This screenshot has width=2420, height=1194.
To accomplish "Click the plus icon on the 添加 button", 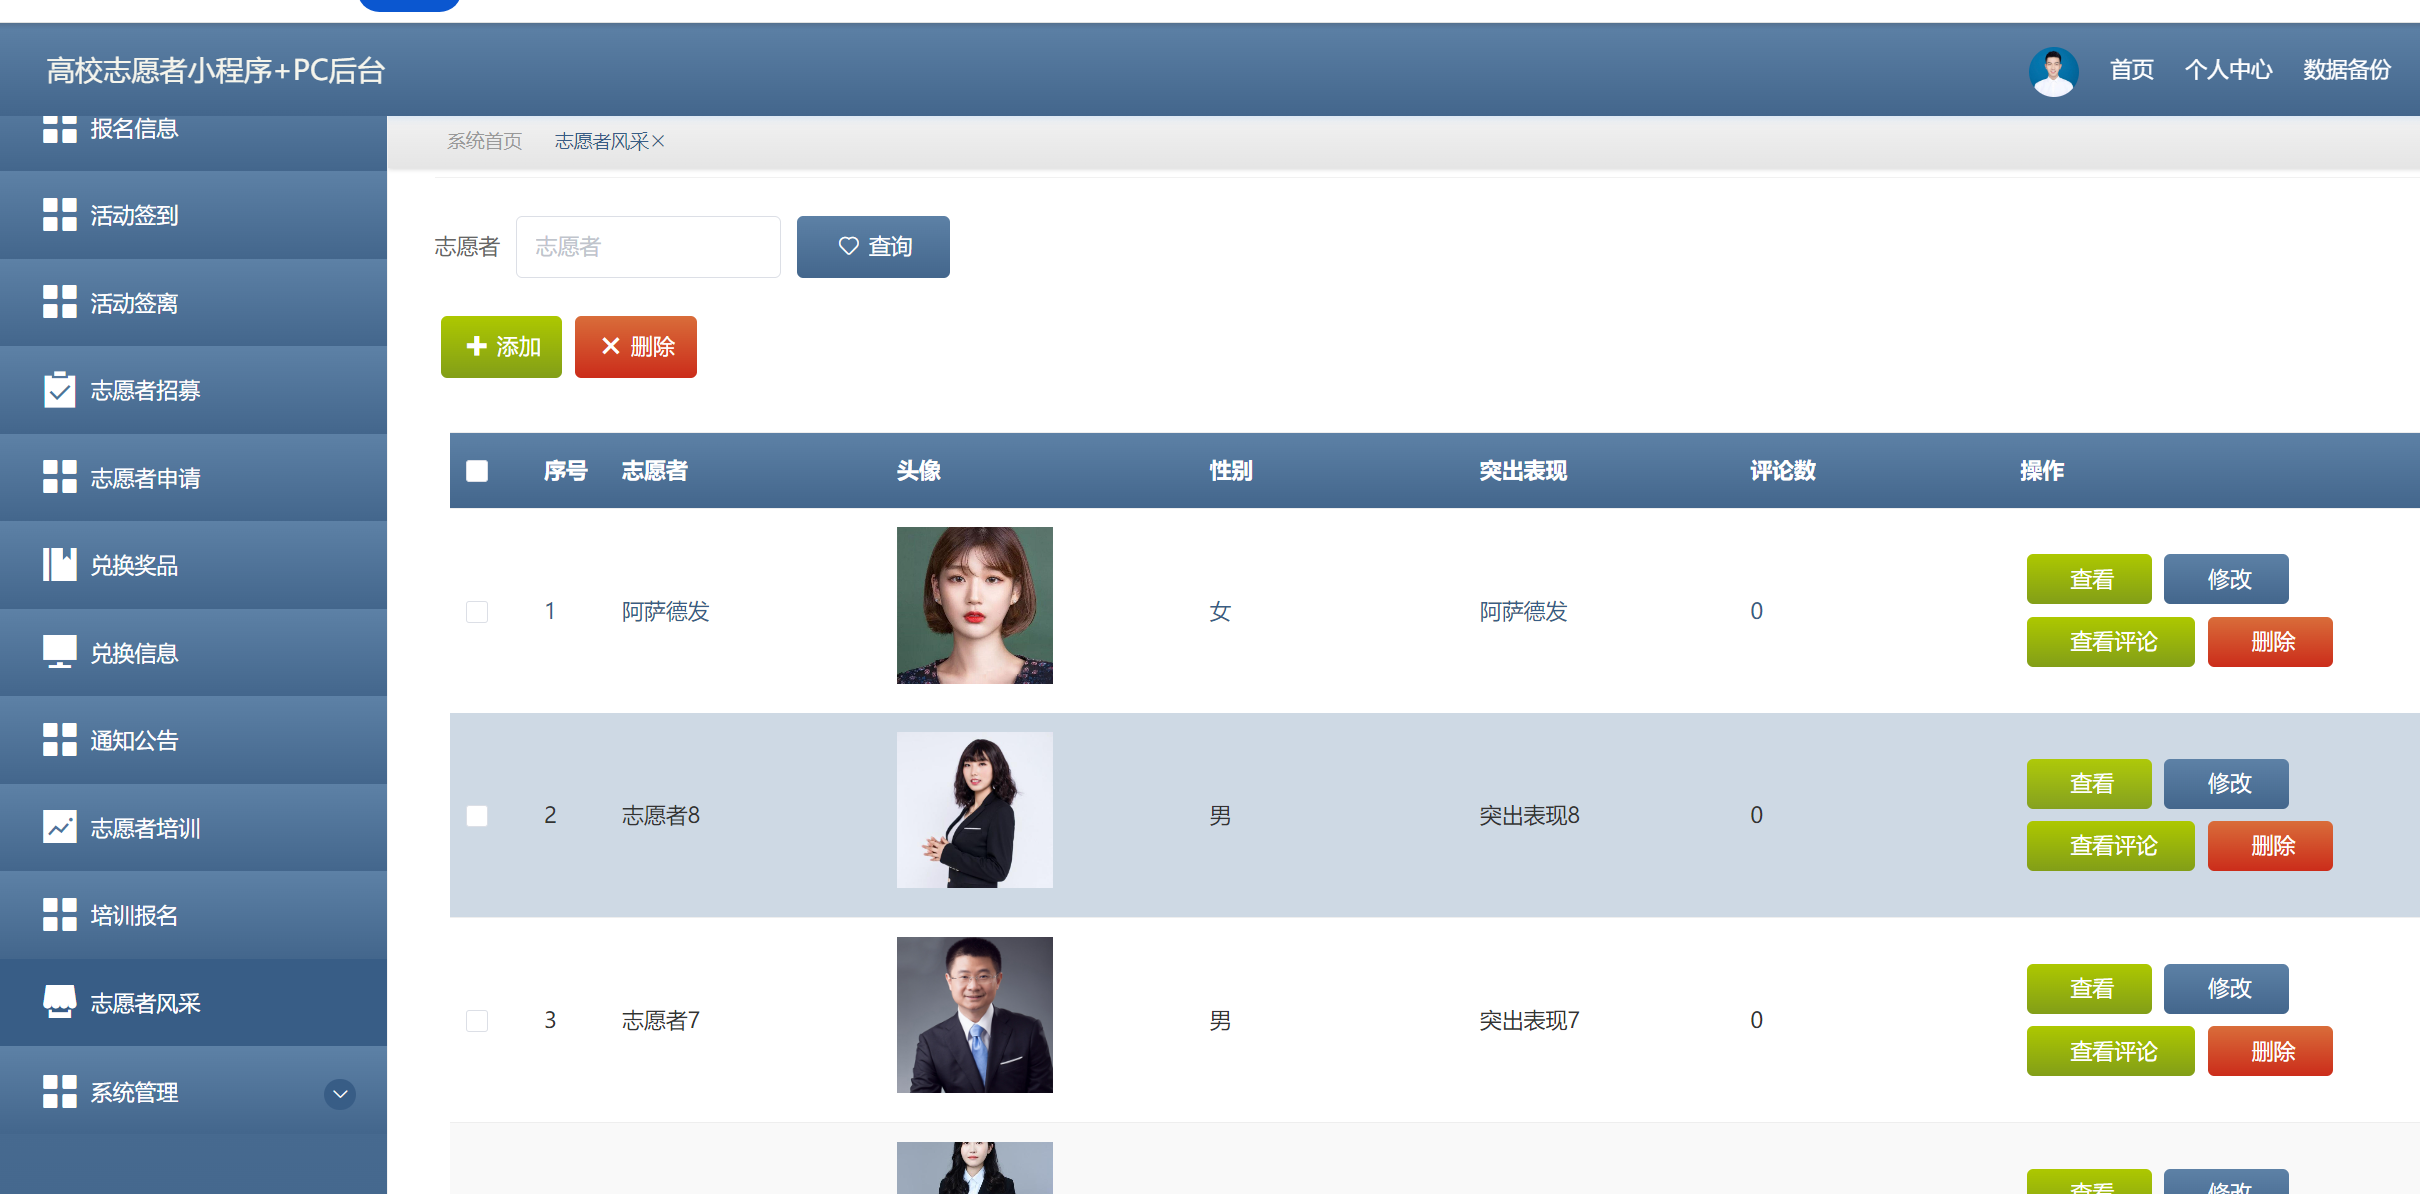I will point(477,346).
